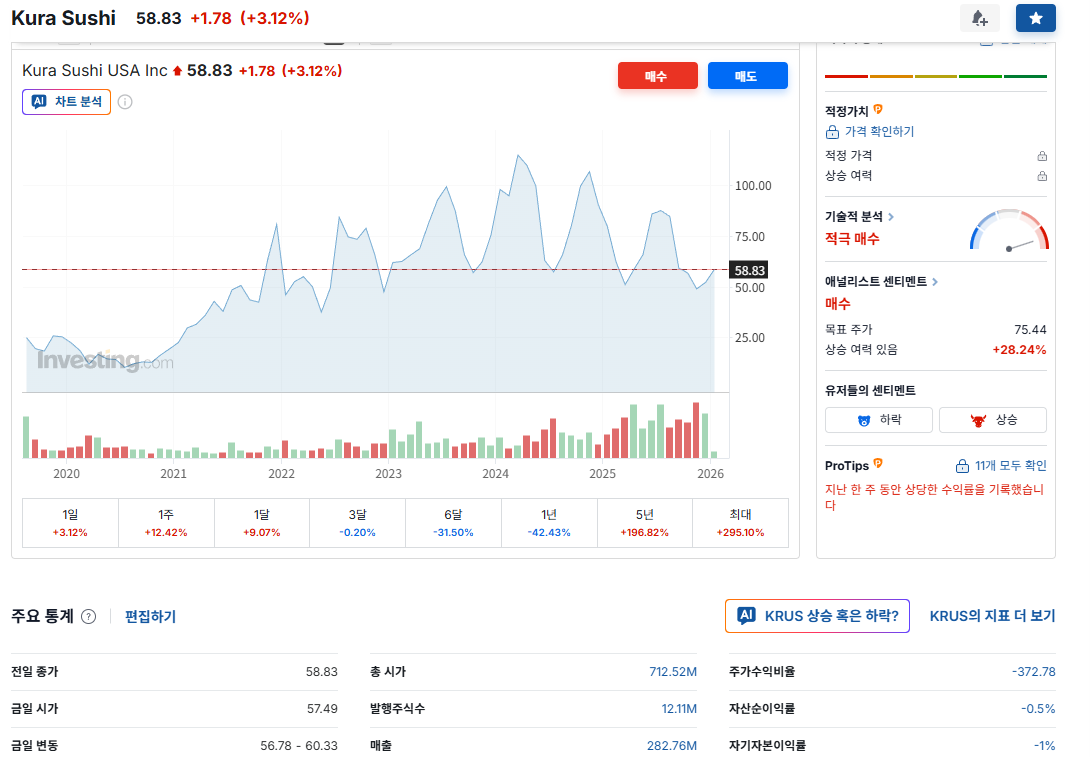Click the red 매수 buy button
This screenshot has height=757, width=1090.
(x=657, y=76)
